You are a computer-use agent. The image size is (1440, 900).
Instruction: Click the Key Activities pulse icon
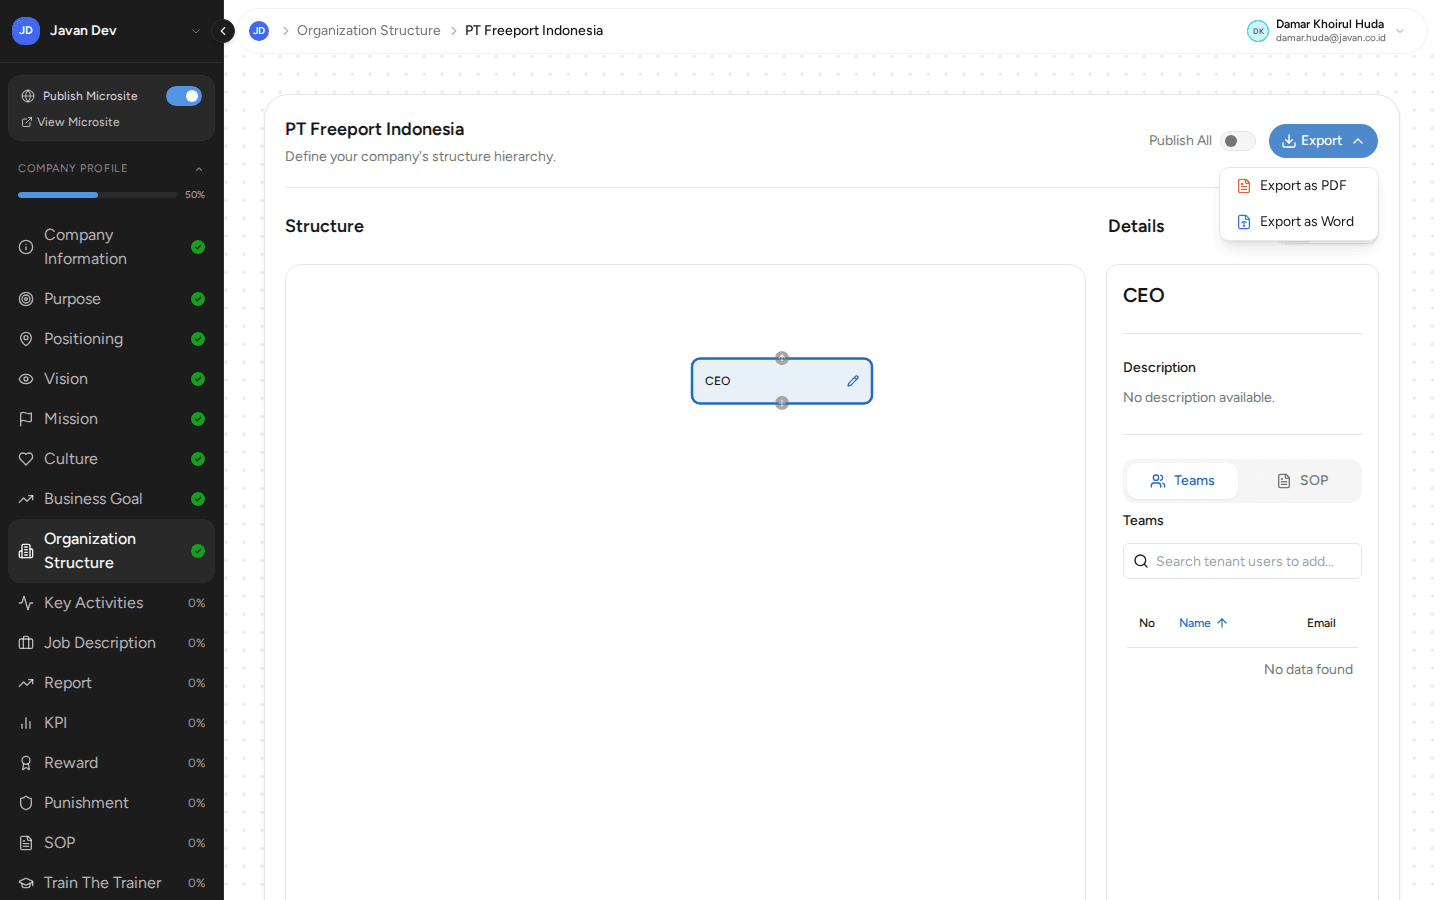pos(26,603)
